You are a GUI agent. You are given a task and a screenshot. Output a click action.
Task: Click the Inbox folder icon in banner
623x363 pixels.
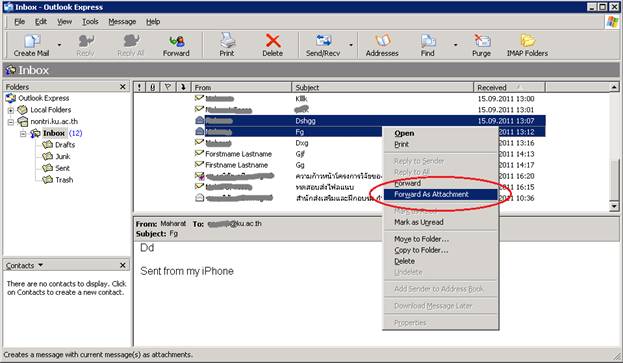point(10,70)
